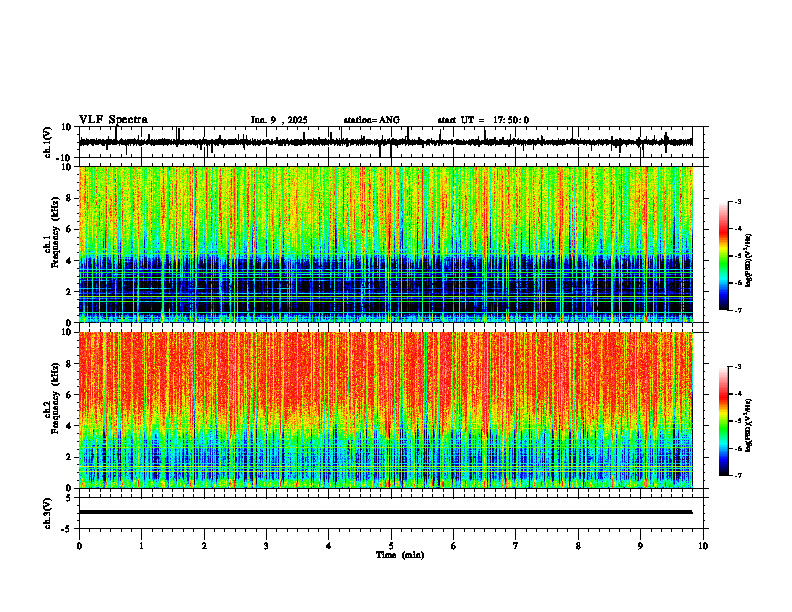
Task: Click the "8" minute tick on the time axis
Action: (x=578, y=546)
